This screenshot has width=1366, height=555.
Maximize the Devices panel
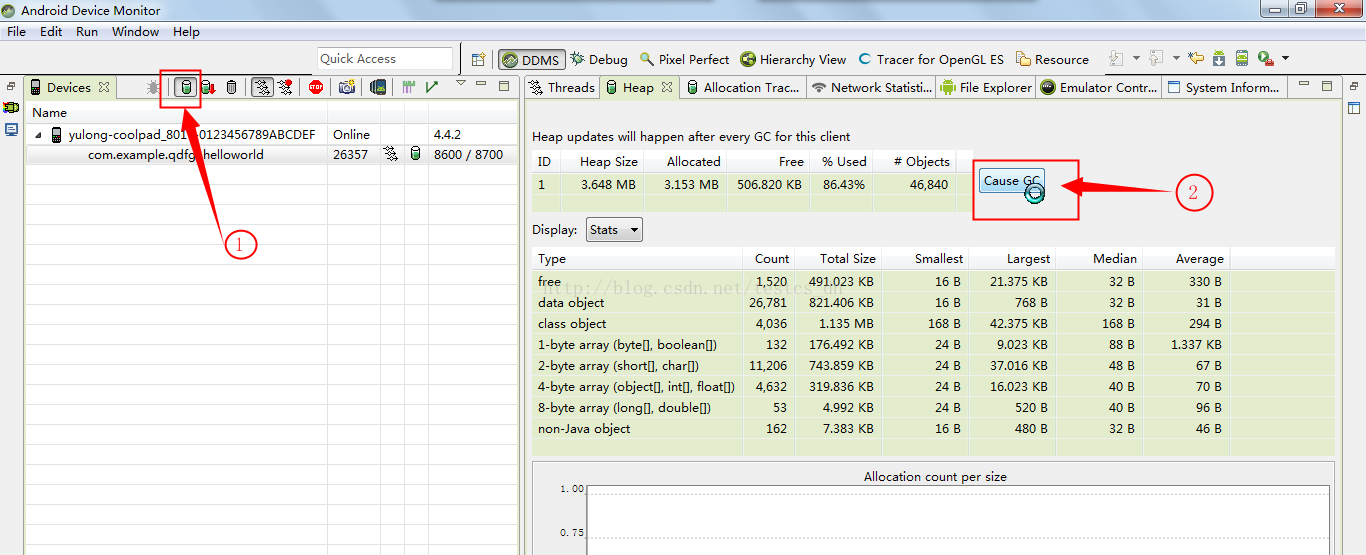tap(503, 86)
